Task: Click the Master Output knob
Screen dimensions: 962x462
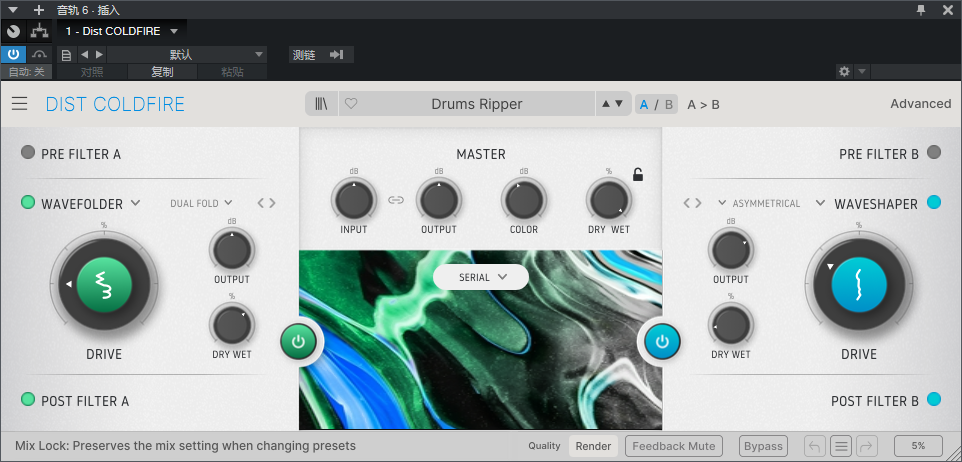Action: click(439, 200)
